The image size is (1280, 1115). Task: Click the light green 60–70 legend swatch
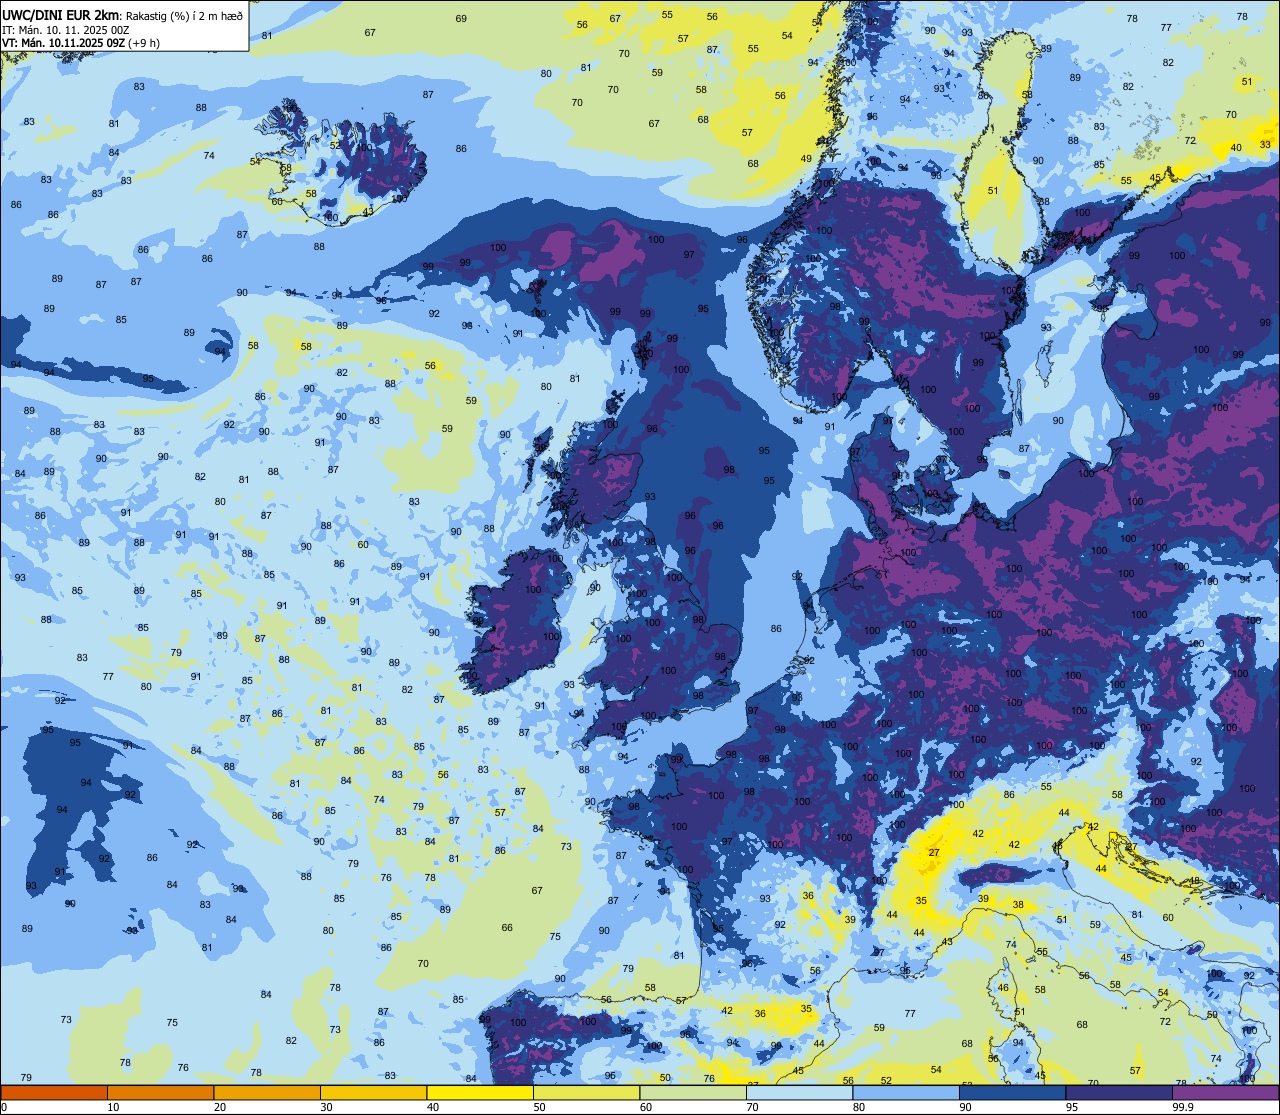(x=693, y=1092)
